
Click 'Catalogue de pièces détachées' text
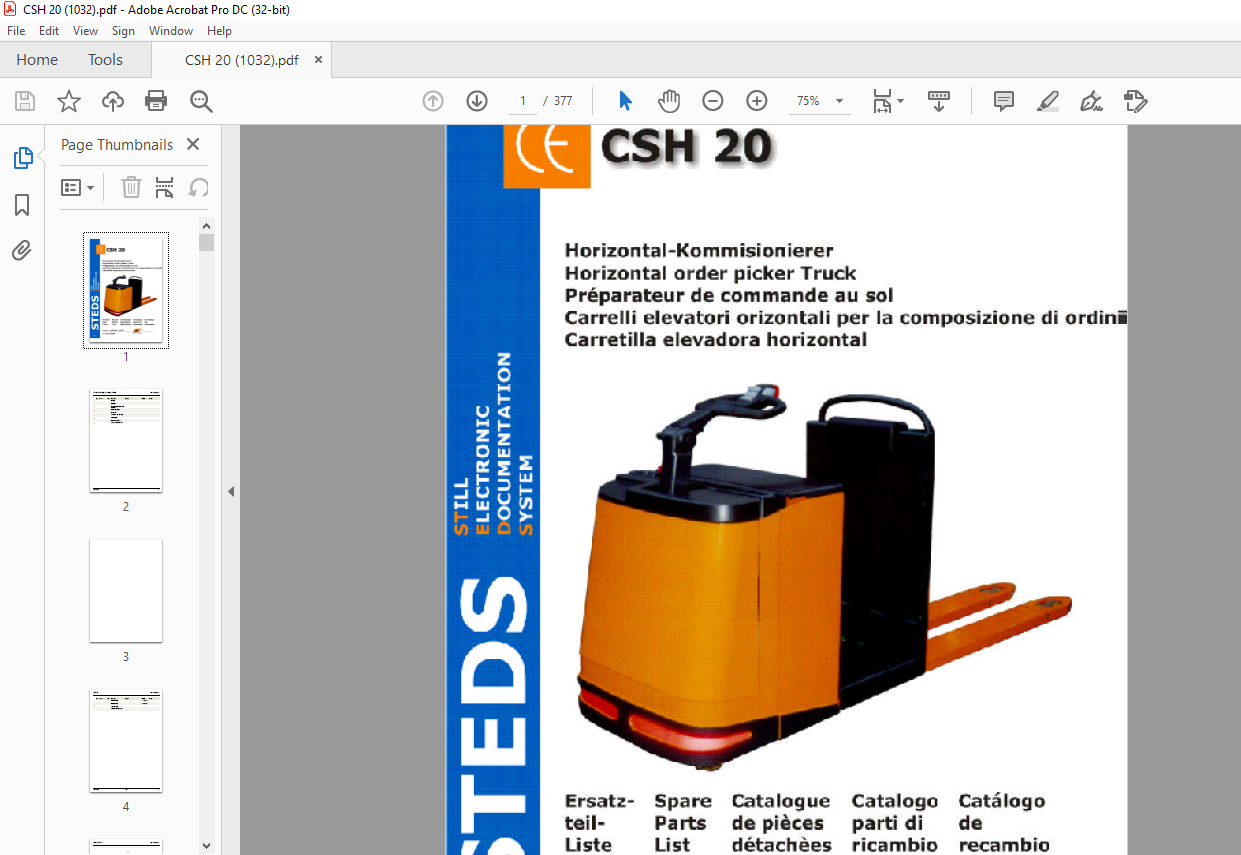tap(781, 823)
